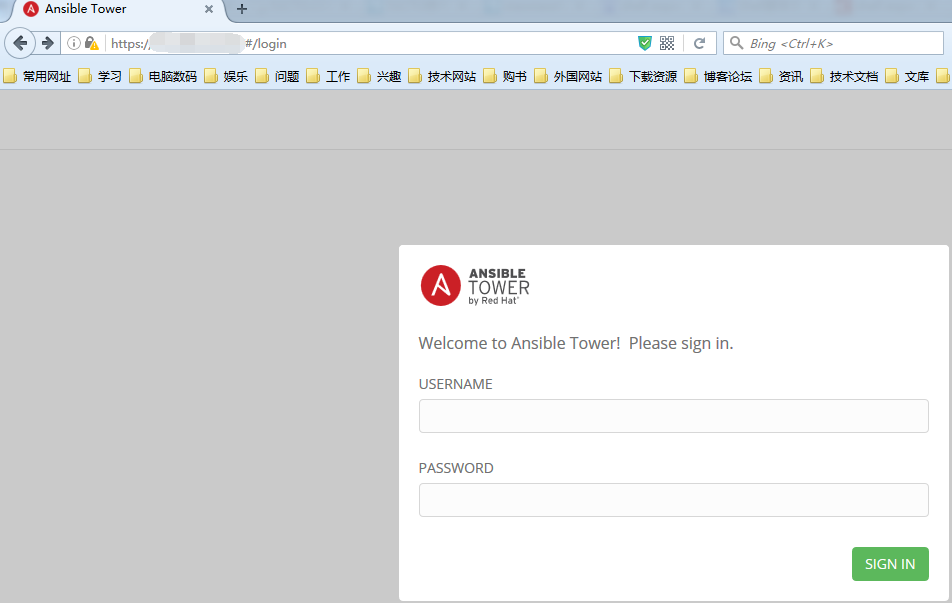Viewport: 952px width, 603px height.
Task: Open the 技术文档 bookmark folder
Action: (x=845, y=77)
